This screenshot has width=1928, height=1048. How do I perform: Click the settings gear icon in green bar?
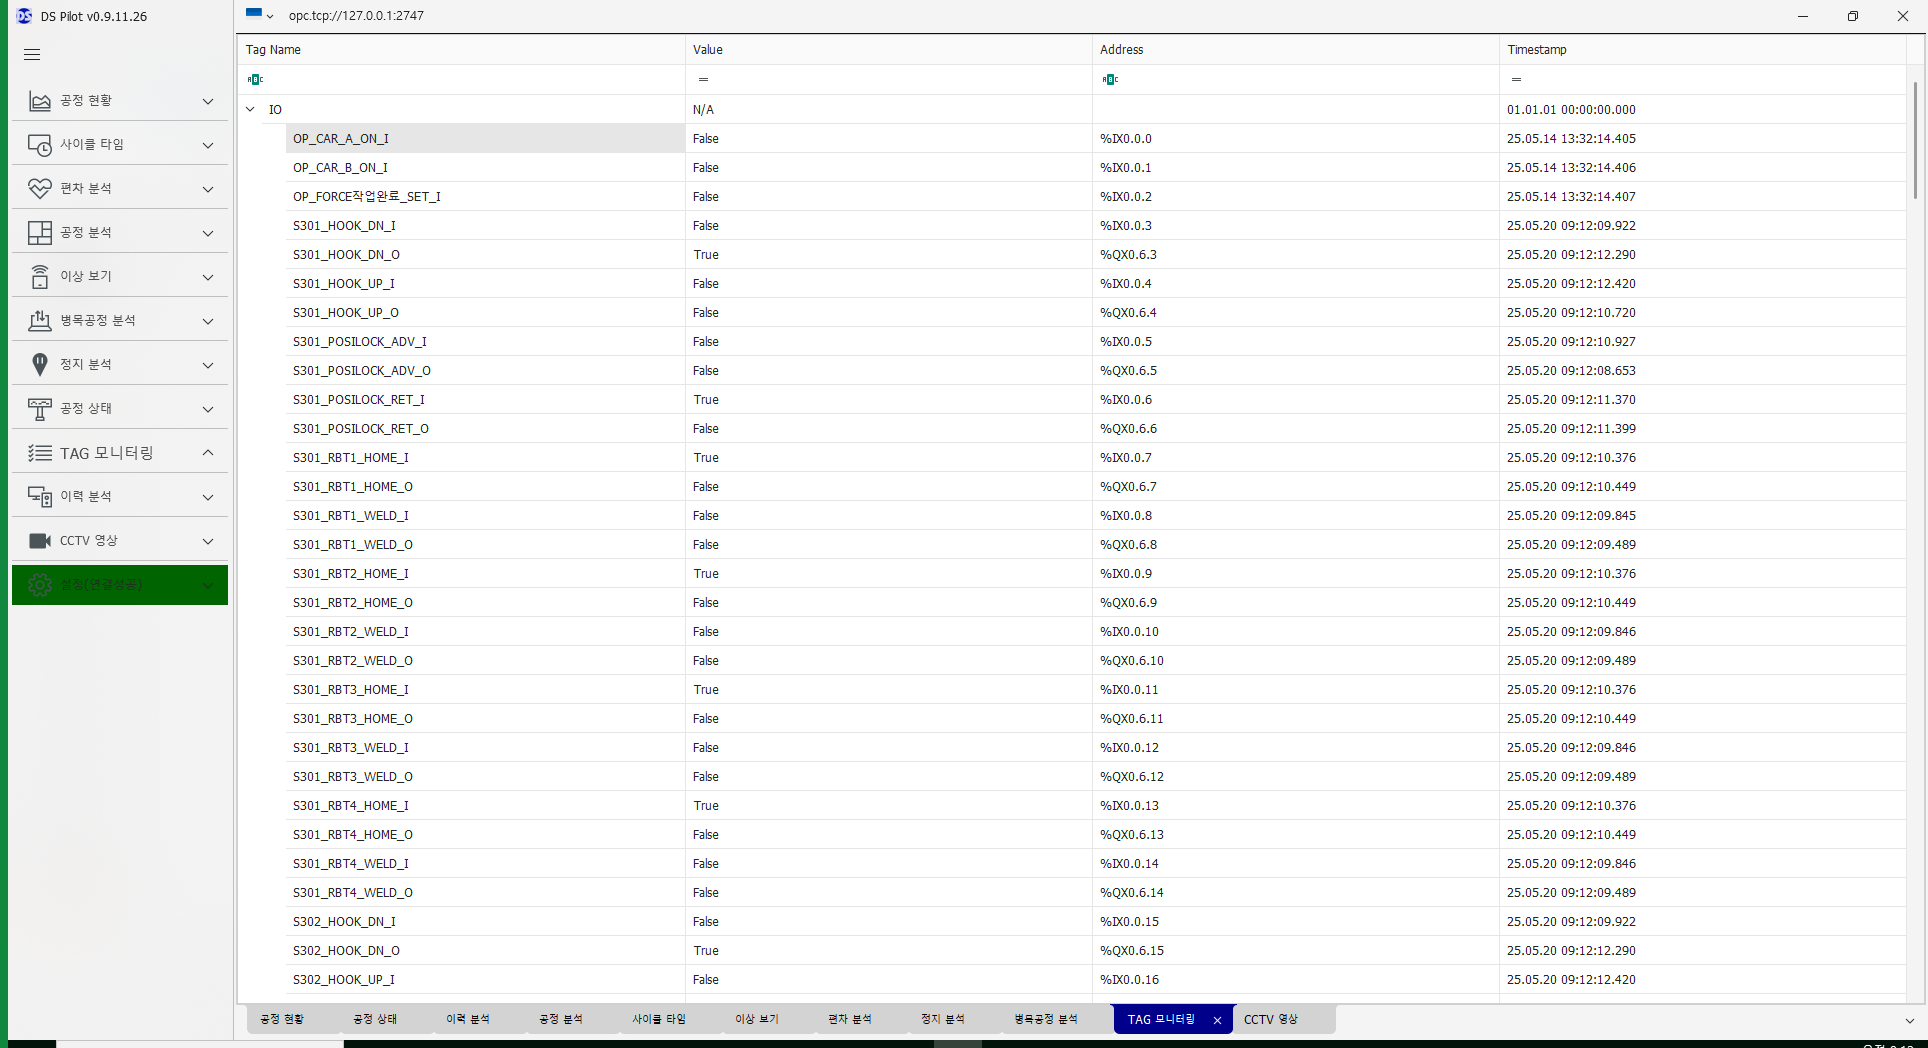pyautogui.click(x=40, y=585)
